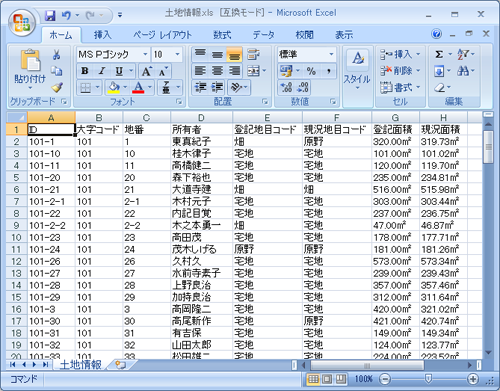Screen dimensions: 500x391
Task: Toggle bottom vertical alignment
Action: click(x=234, y=54)
